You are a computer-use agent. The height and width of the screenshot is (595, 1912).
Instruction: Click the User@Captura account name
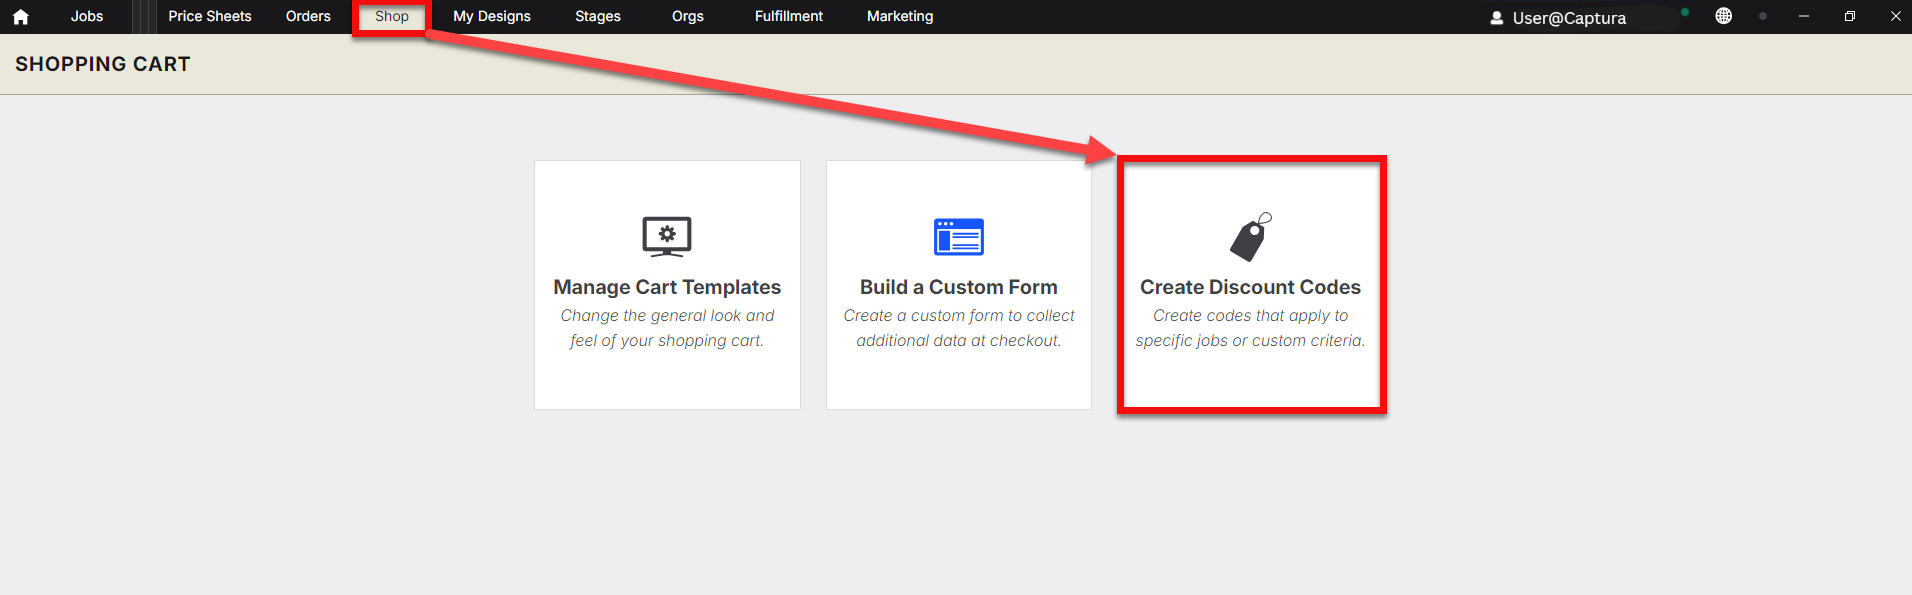1569,18
